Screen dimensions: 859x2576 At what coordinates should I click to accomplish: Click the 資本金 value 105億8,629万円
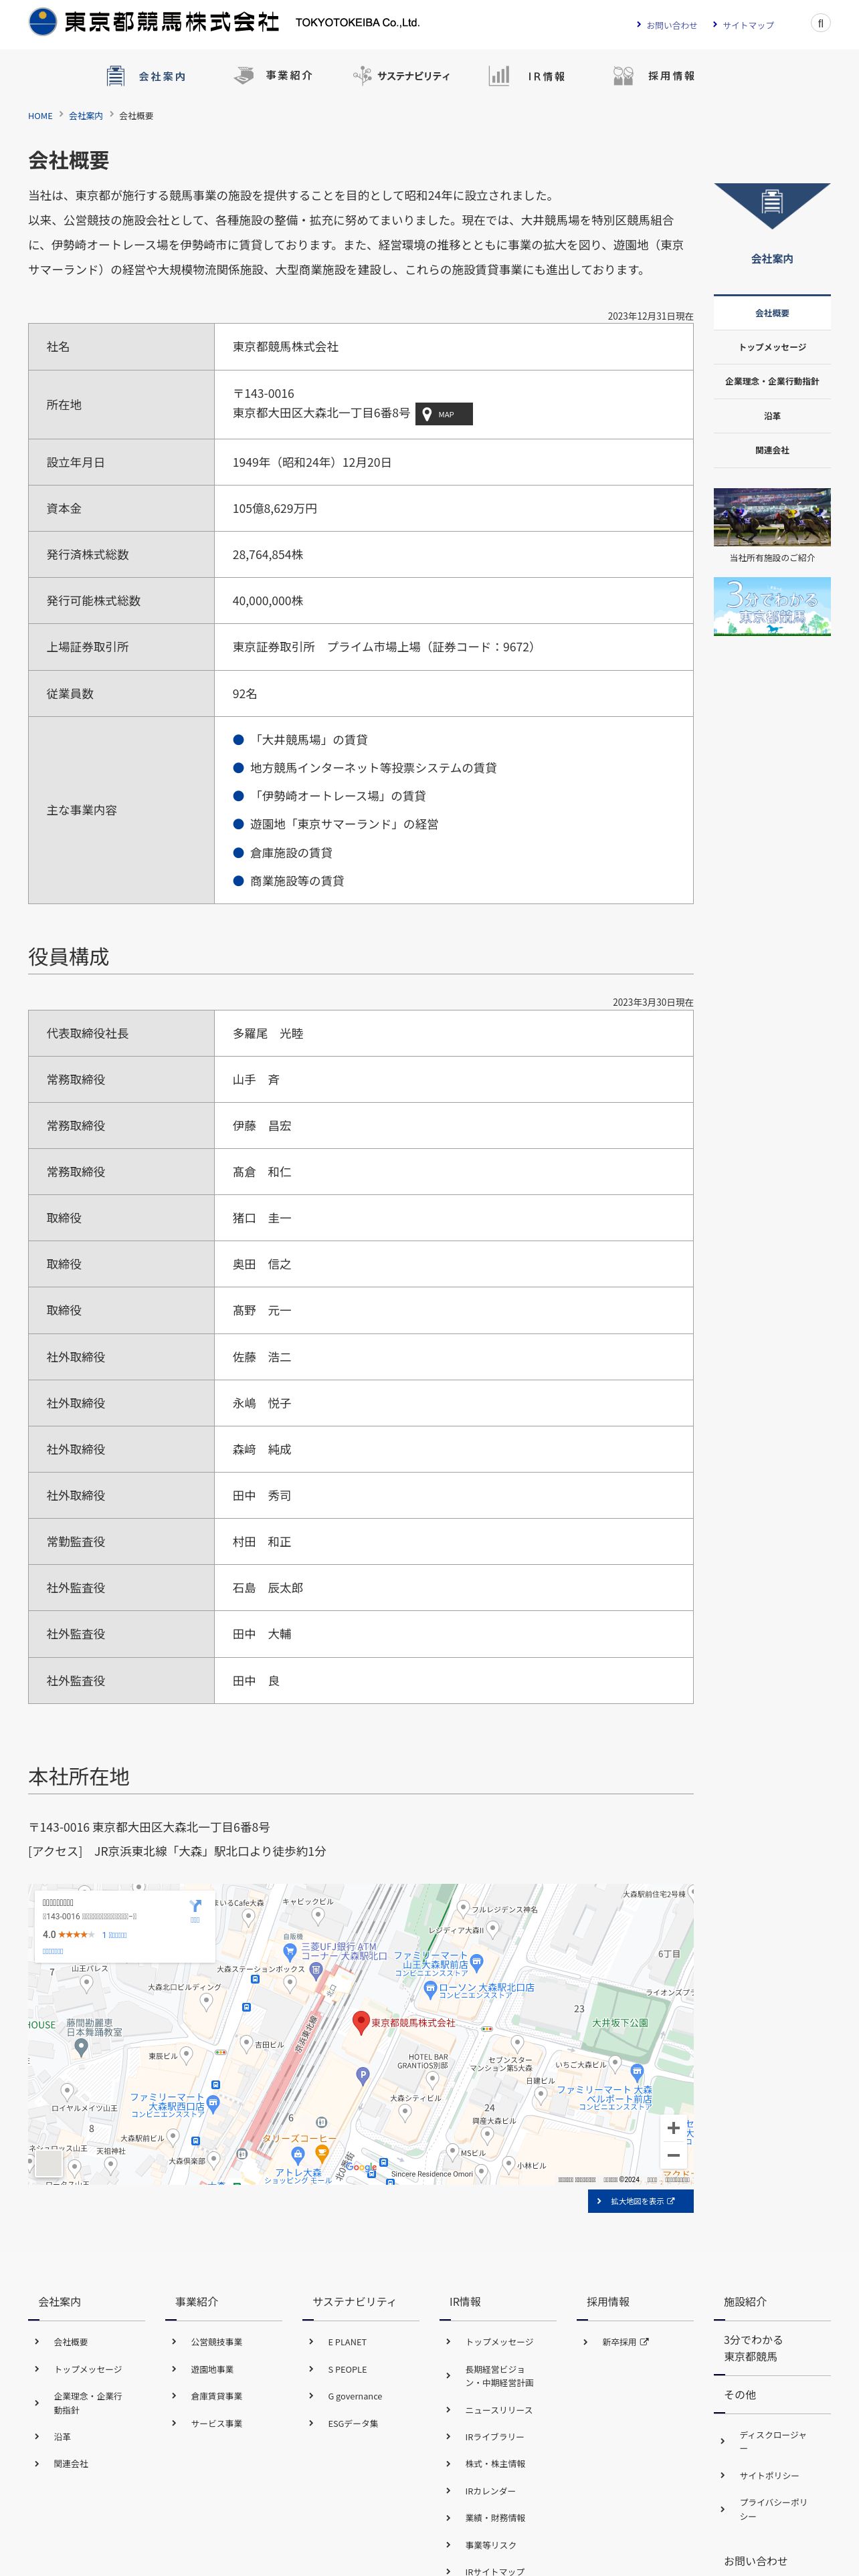click(275, 508)
